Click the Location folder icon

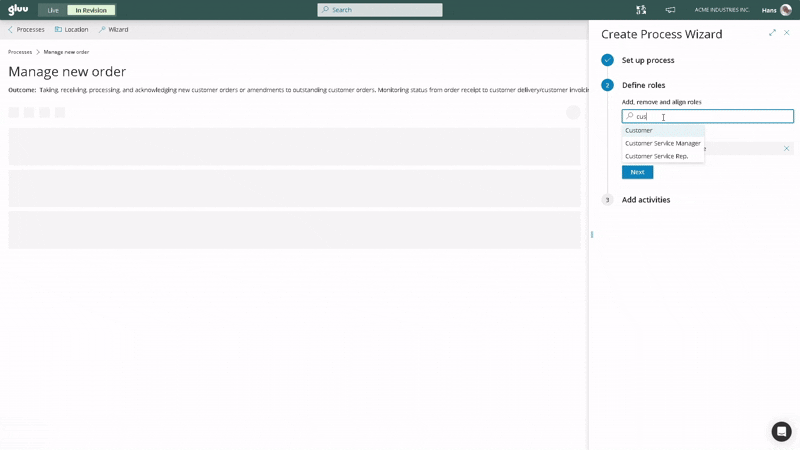tap(59, 30)
